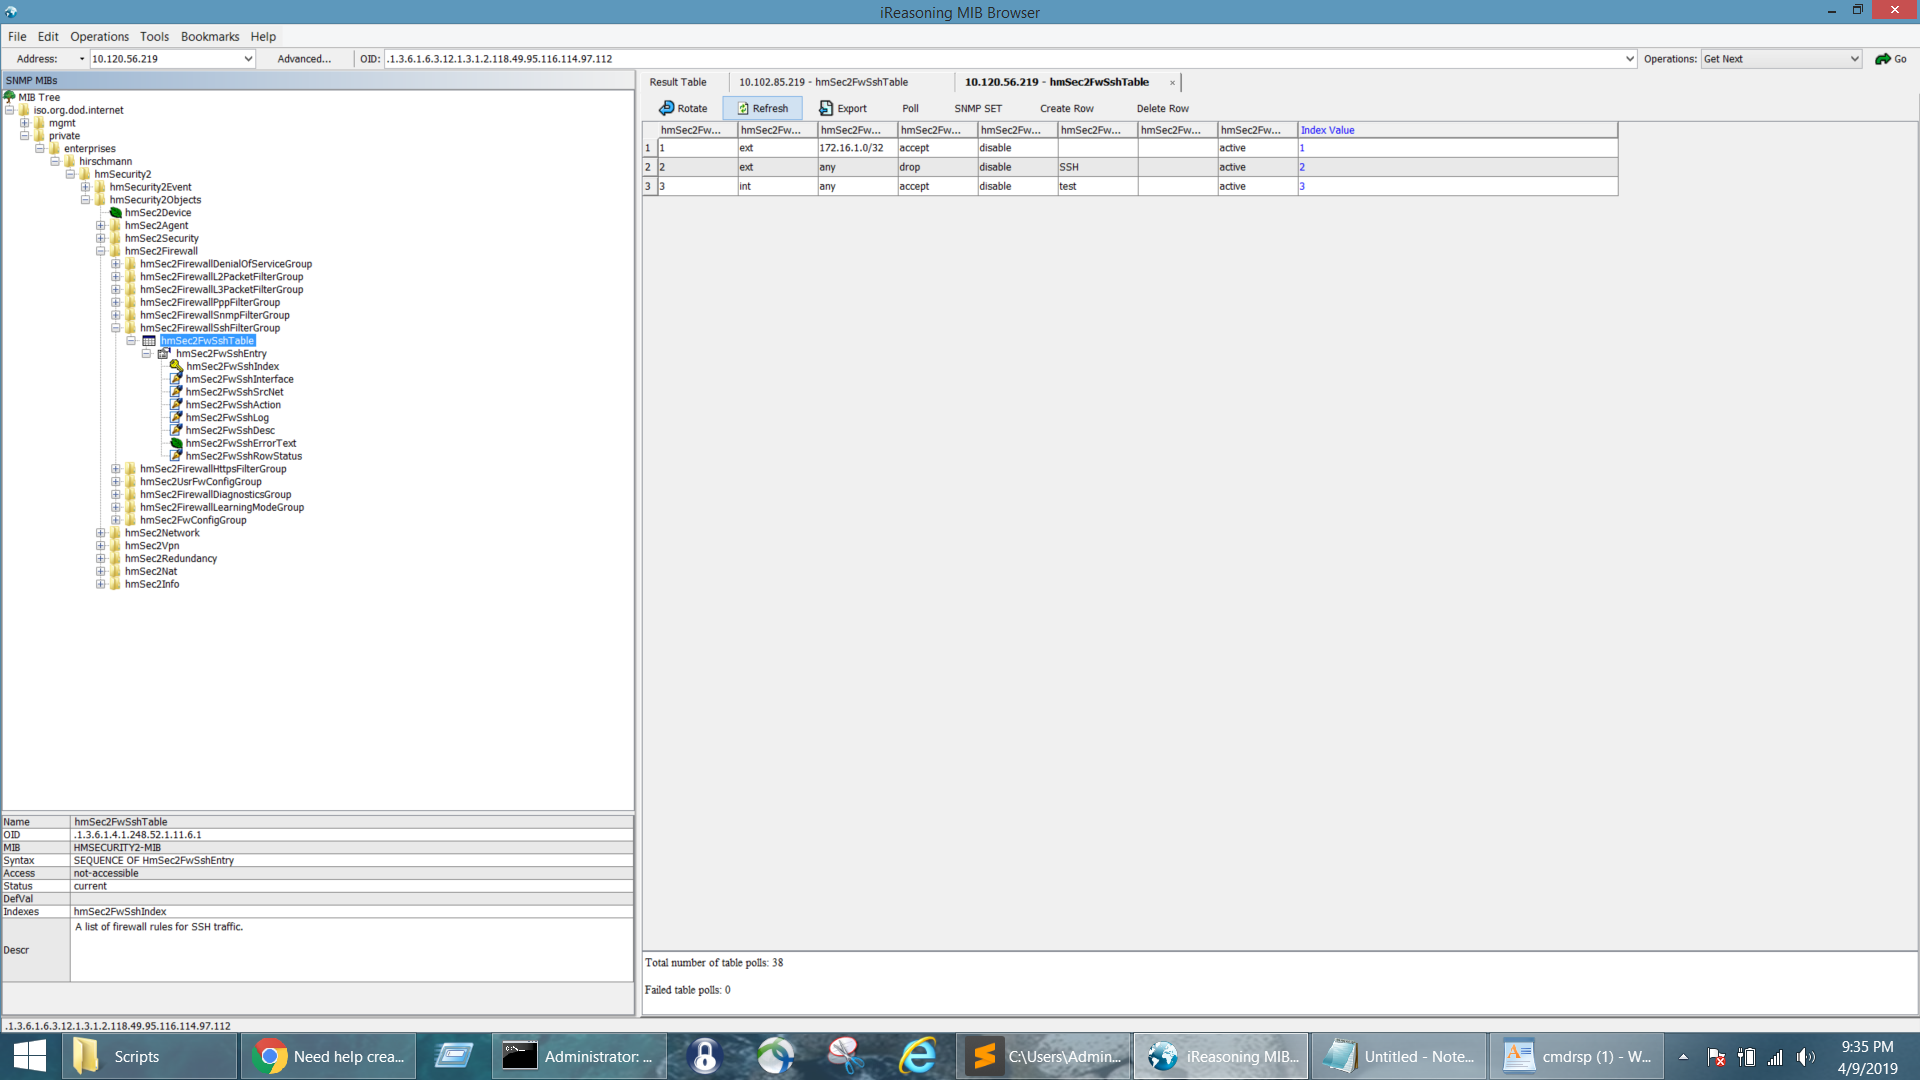This screenshot has width=1920, height=1080.
Task: Select the hmSec2FwSshAction tree item
Action: point(233,404)
